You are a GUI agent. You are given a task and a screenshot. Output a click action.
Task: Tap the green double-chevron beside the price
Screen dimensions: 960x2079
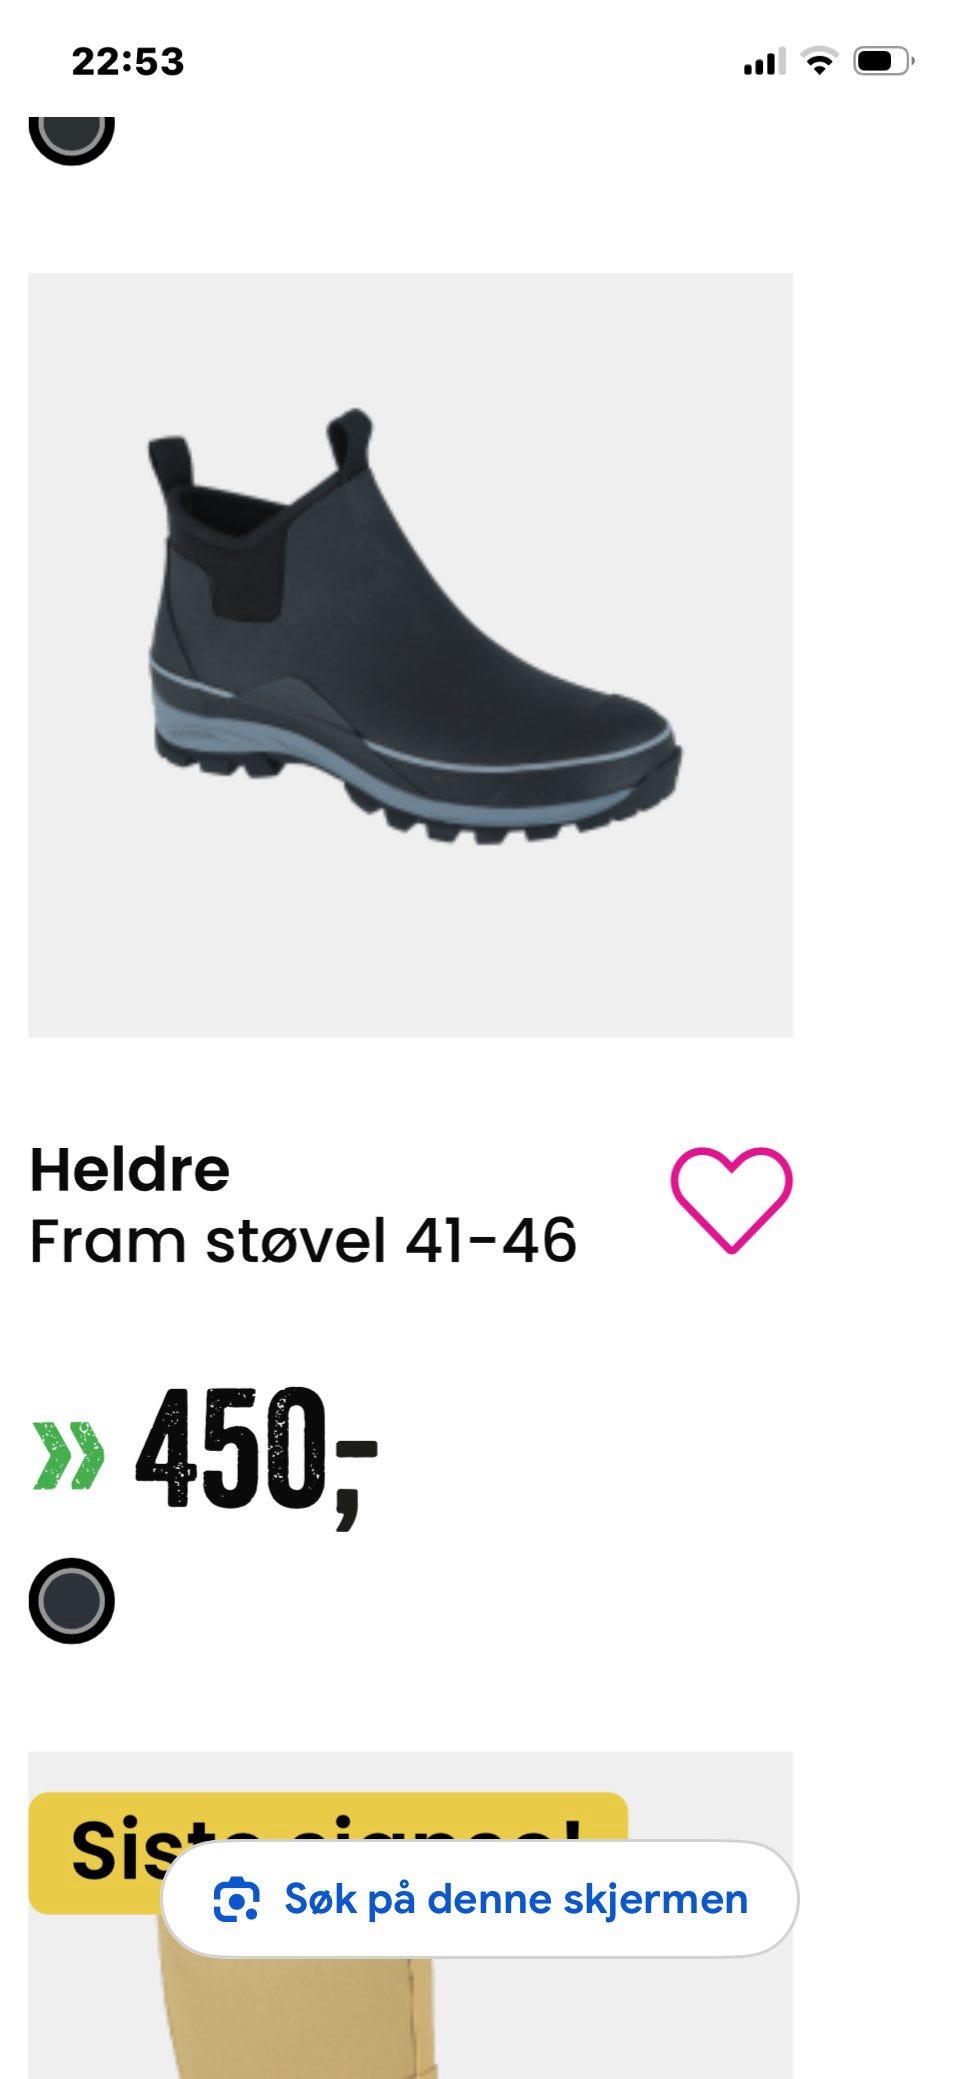(x=68, y=1455)
